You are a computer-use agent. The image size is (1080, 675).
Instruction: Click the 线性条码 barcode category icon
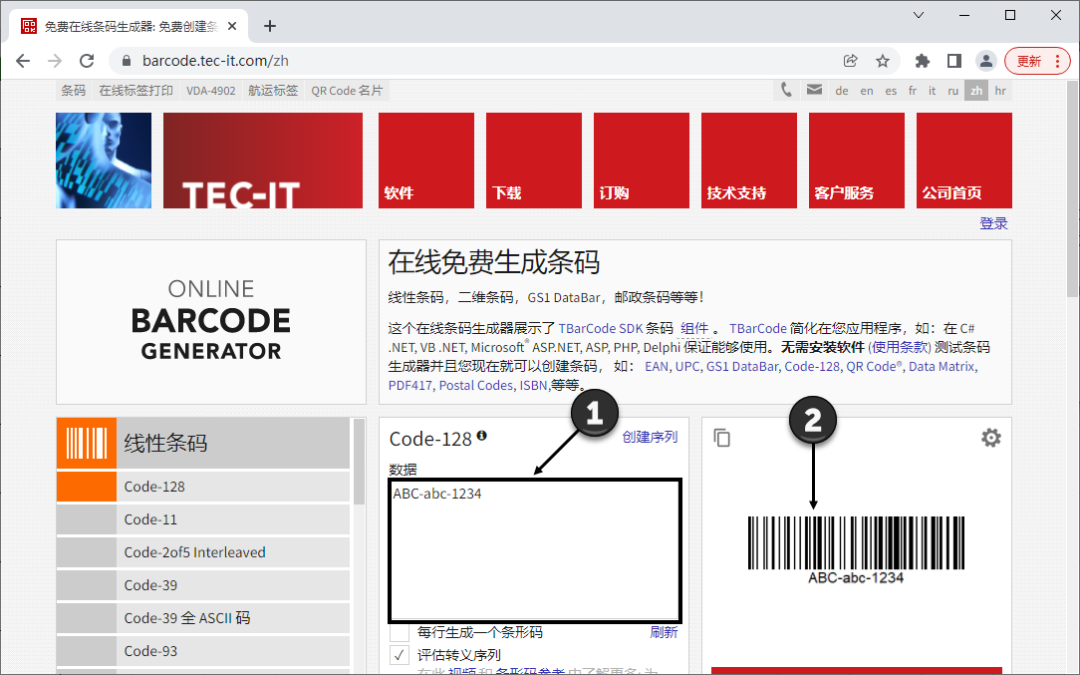(x=86, y=443)
